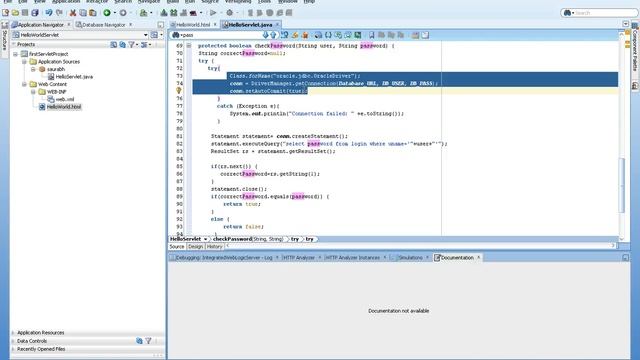This screenshot has height=360, width=640.
Task: Click the New file toolbar icon
Action: (x=5, y=13)
